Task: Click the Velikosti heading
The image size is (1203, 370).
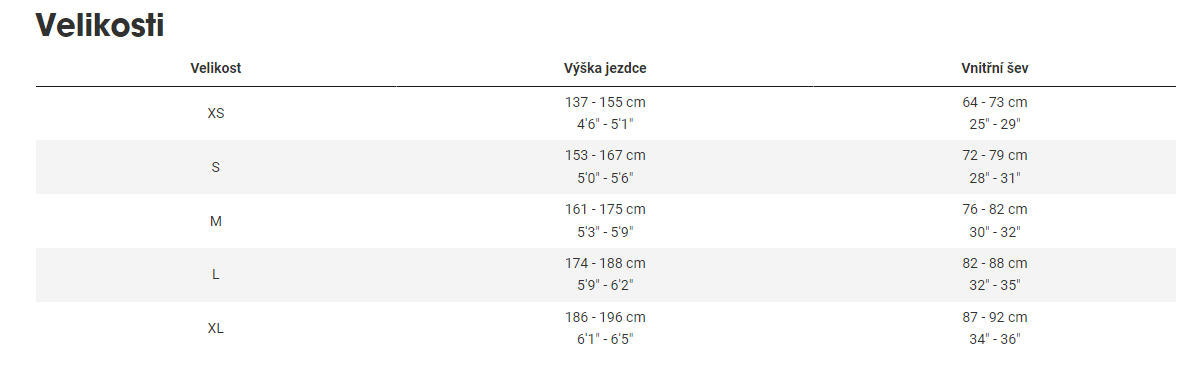Action: coord(100,25)
